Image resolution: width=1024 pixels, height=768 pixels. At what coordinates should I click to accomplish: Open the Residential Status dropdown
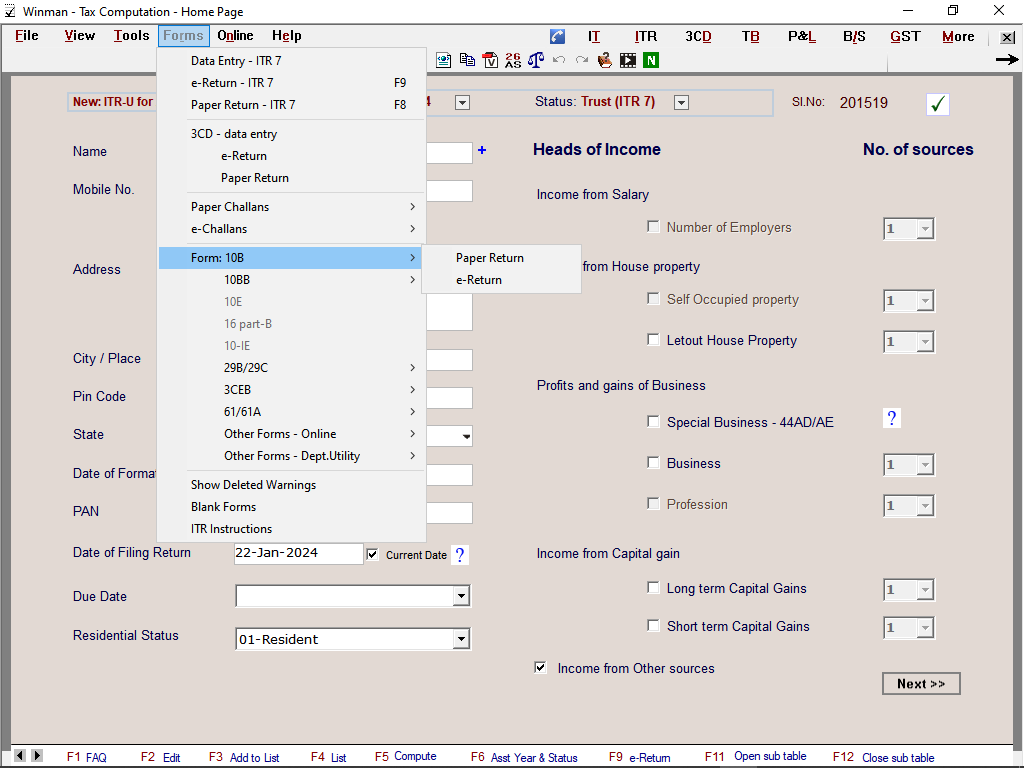pyautogui.click(x=461, y=639)
